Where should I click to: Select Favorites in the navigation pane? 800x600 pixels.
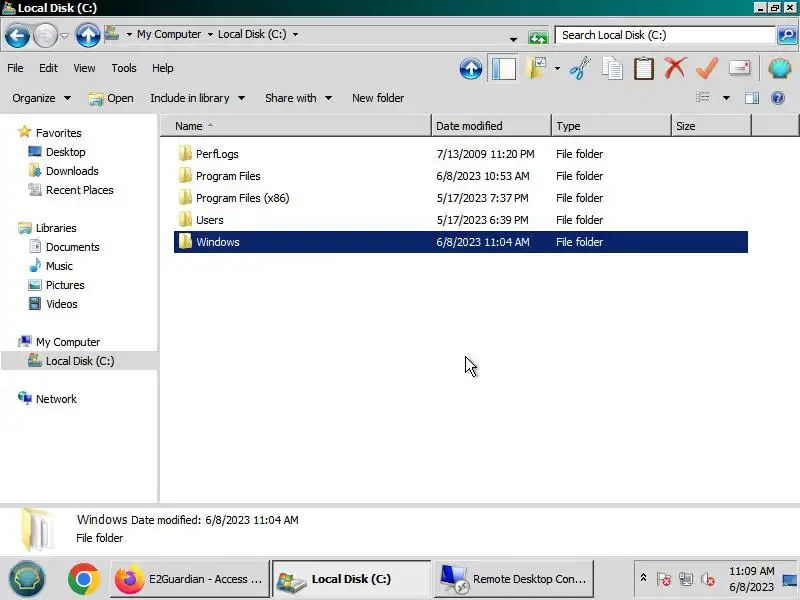[58, 133]
